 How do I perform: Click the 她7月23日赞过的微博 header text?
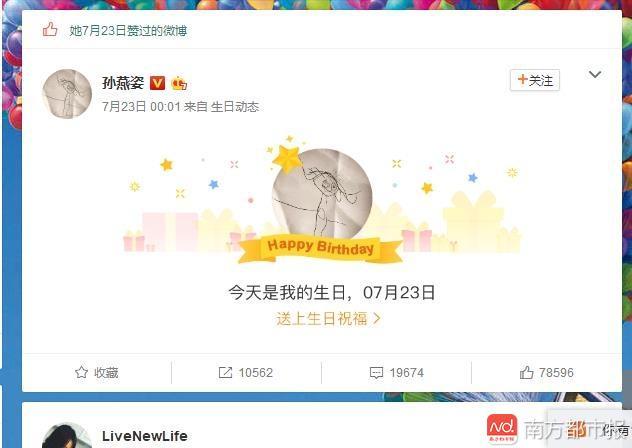tap(128, 31)
